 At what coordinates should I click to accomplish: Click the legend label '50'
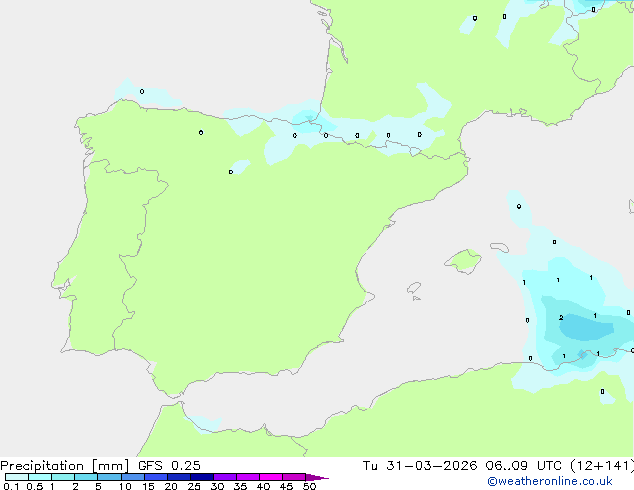click(309, 486)
